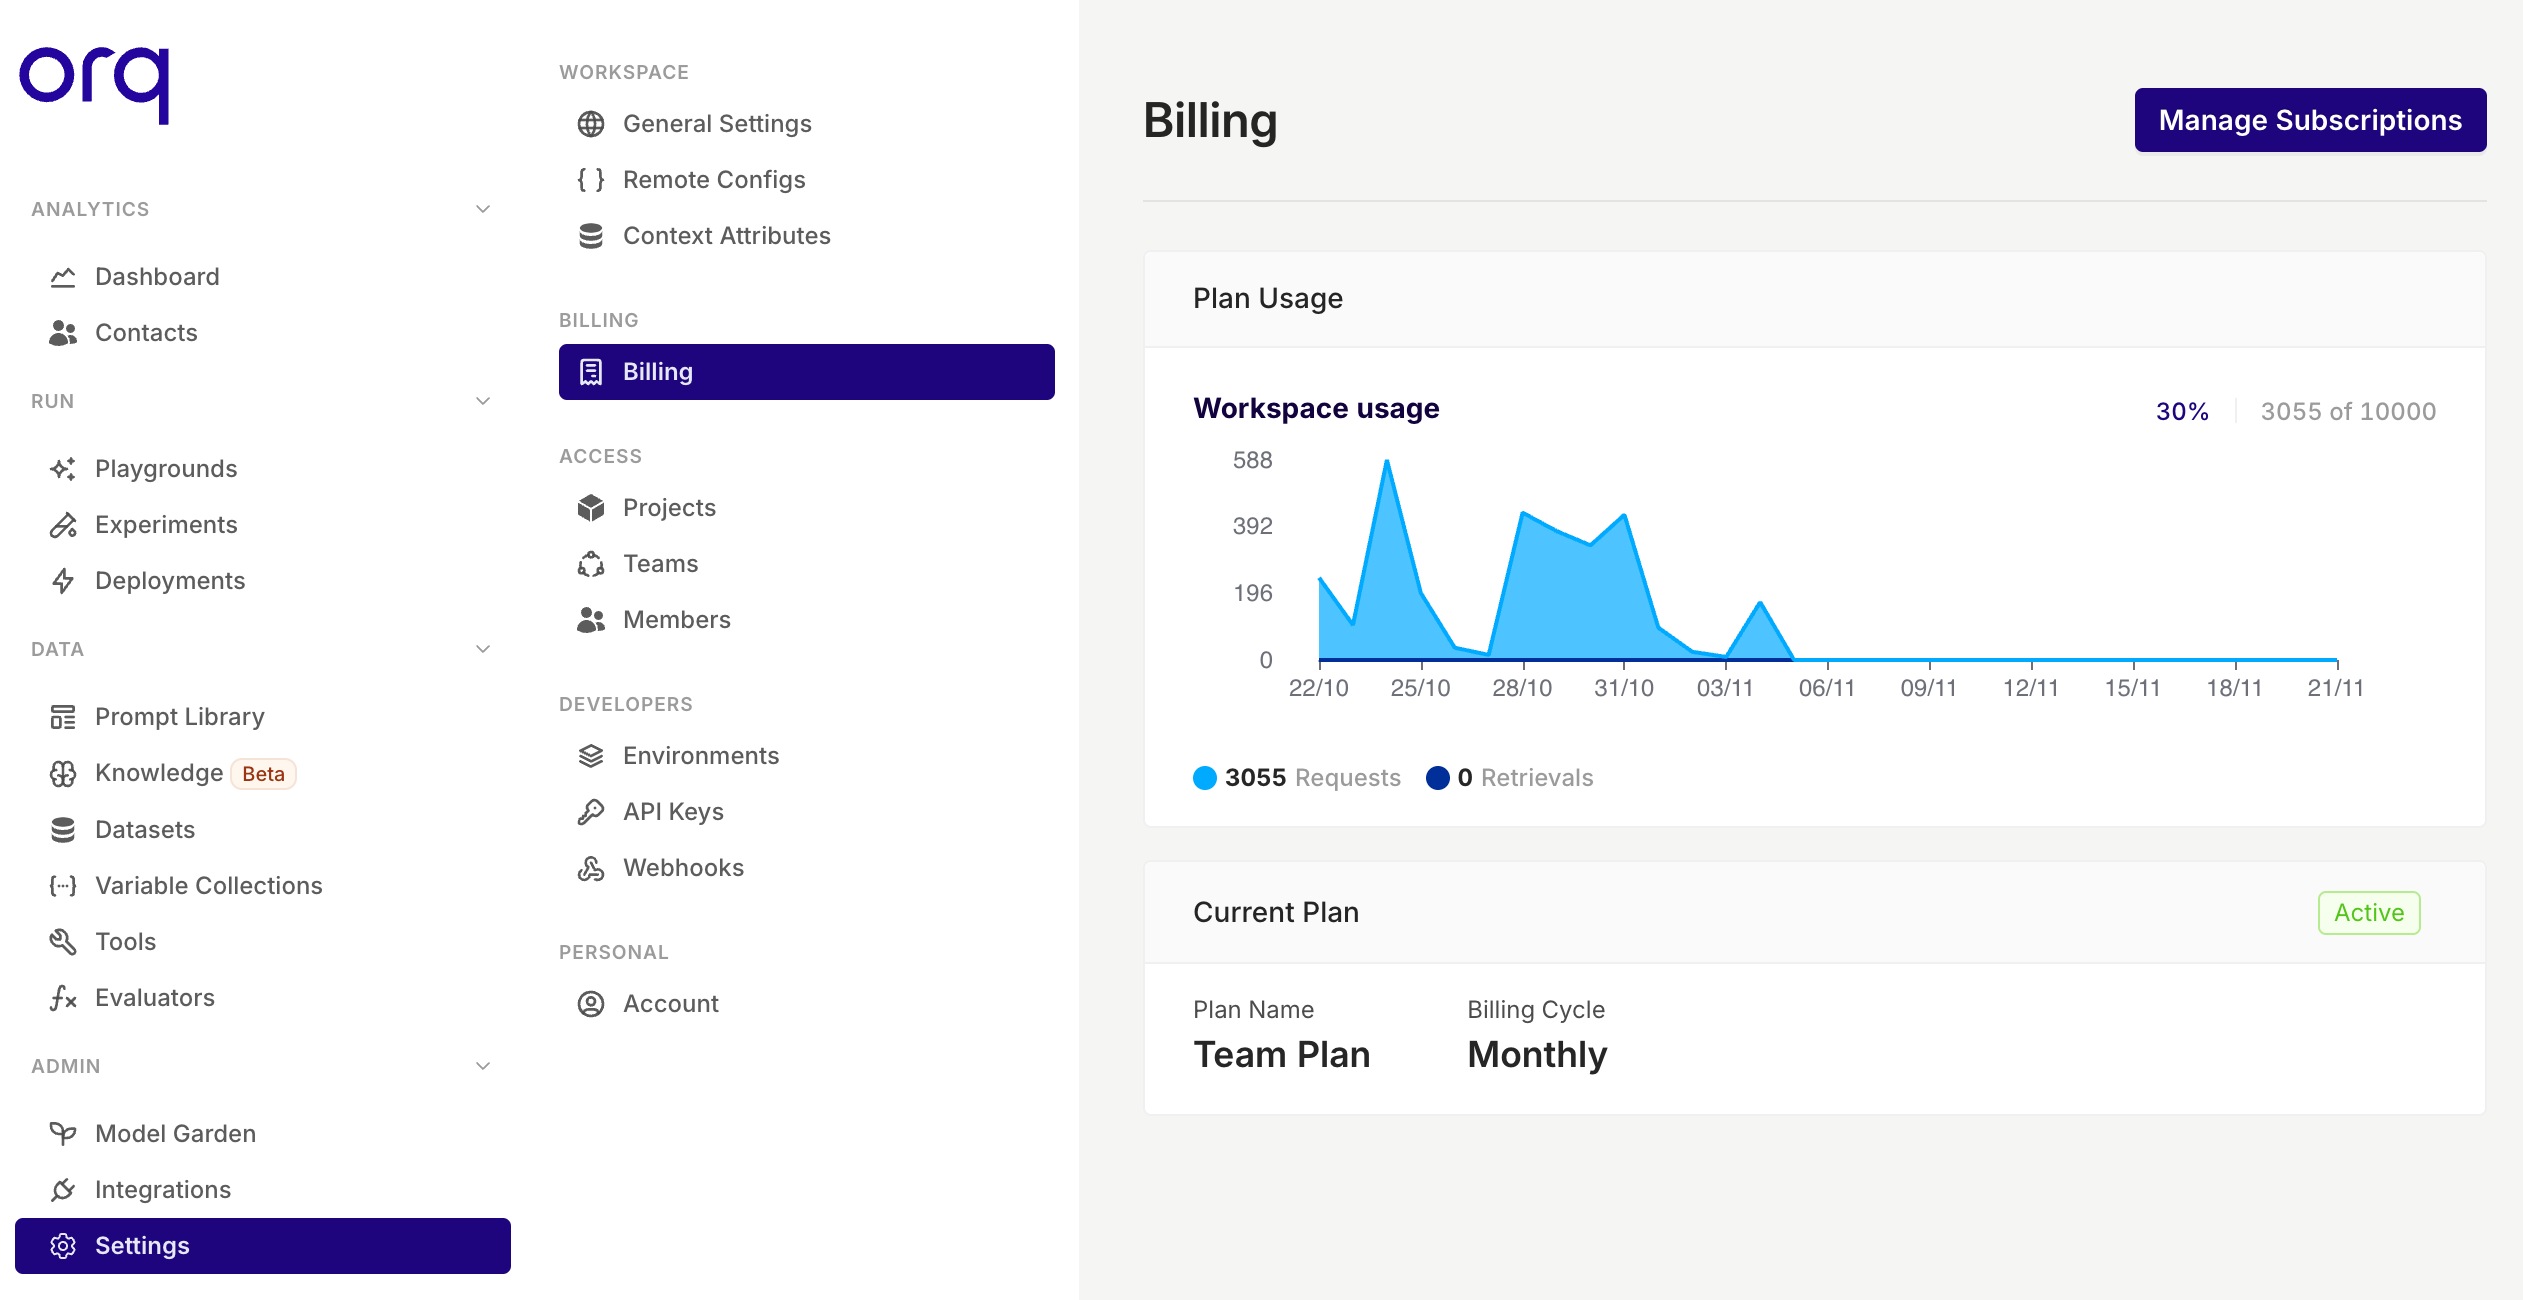Collapse the Admin section chevron
This screenshot has height=1300, width=2523.
(x=483, y=1066)
